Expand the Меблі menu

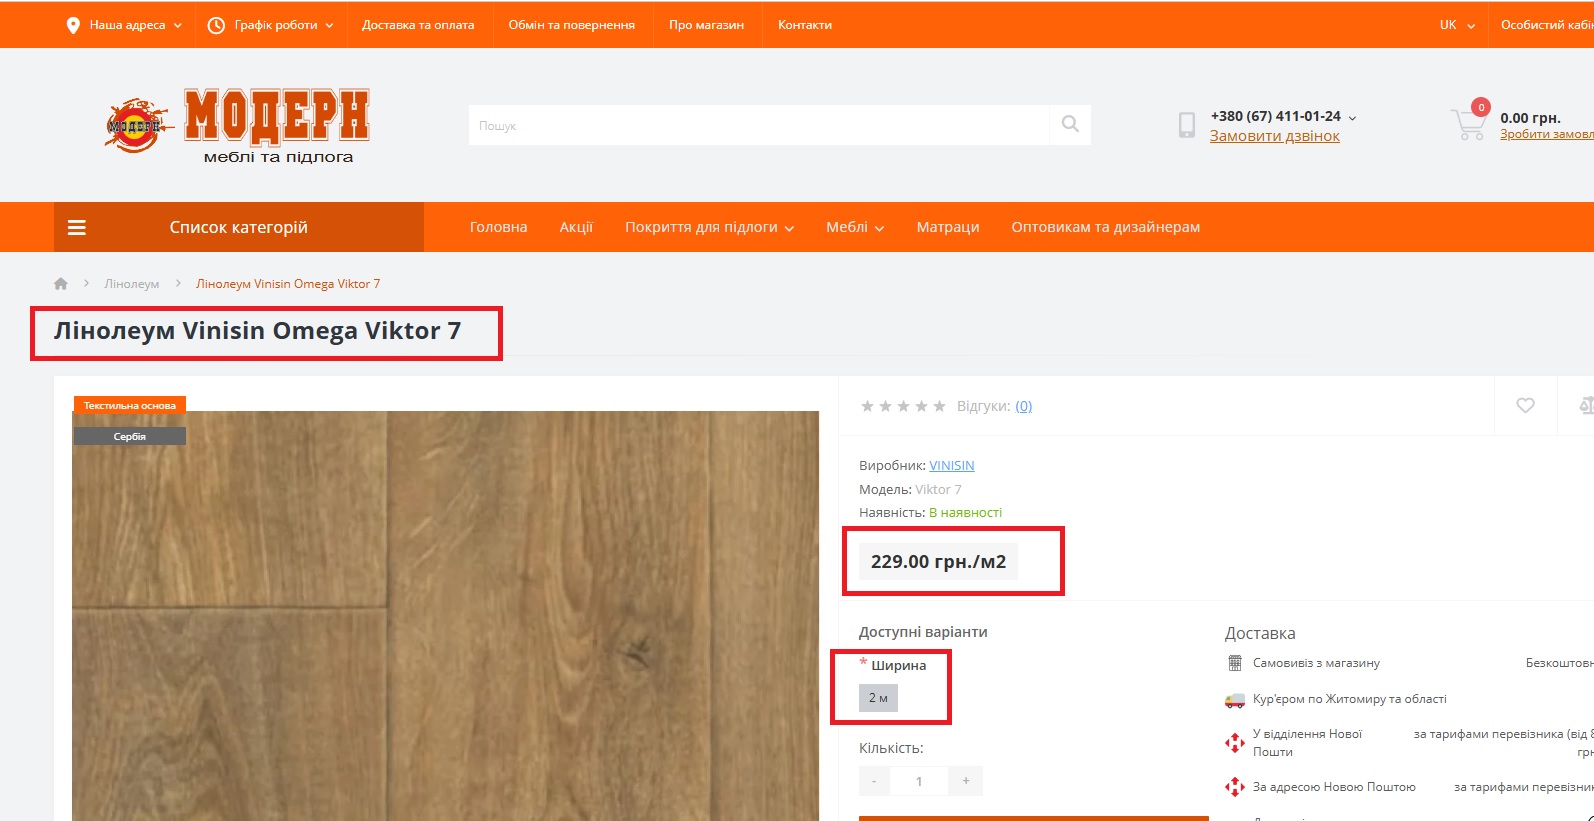pyautogui.click(x=855, y=227)
